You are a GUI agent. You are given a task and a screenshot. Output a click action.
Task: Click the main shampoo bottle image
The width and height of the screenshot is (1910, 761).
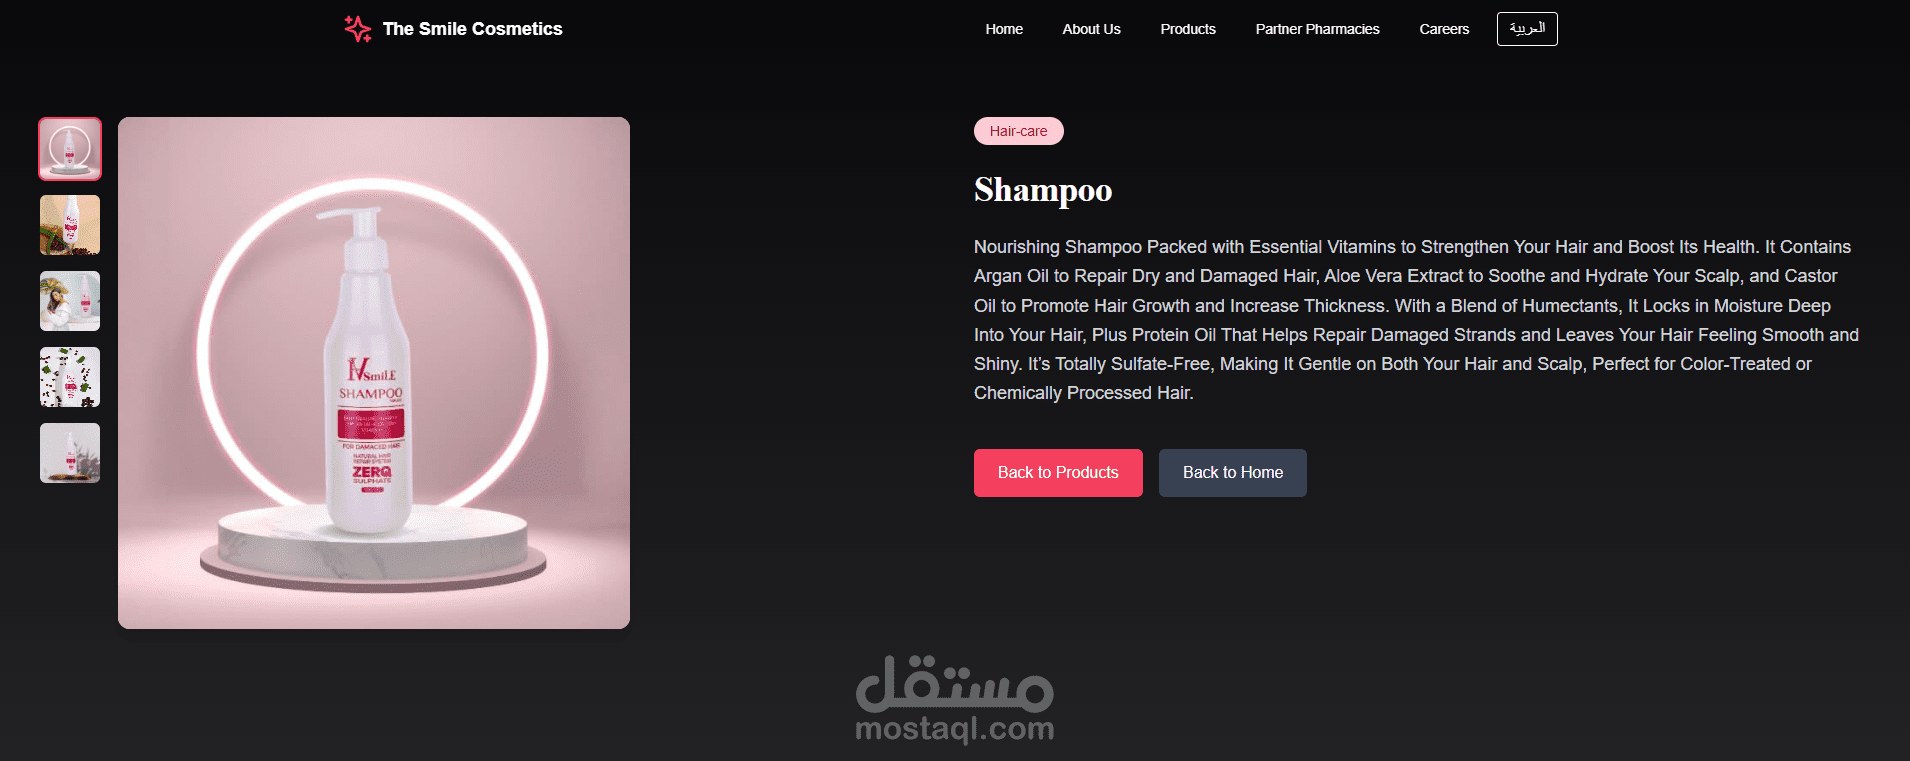click(374, 373)
